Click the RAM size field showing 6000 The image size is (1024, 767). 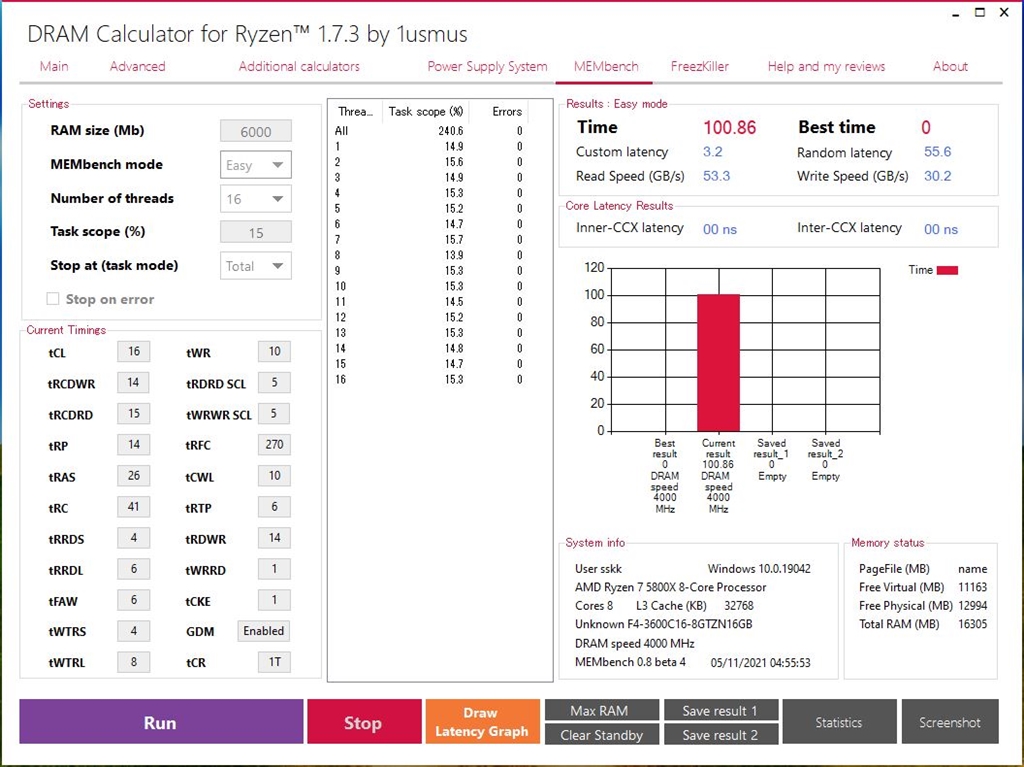point(255,131)
